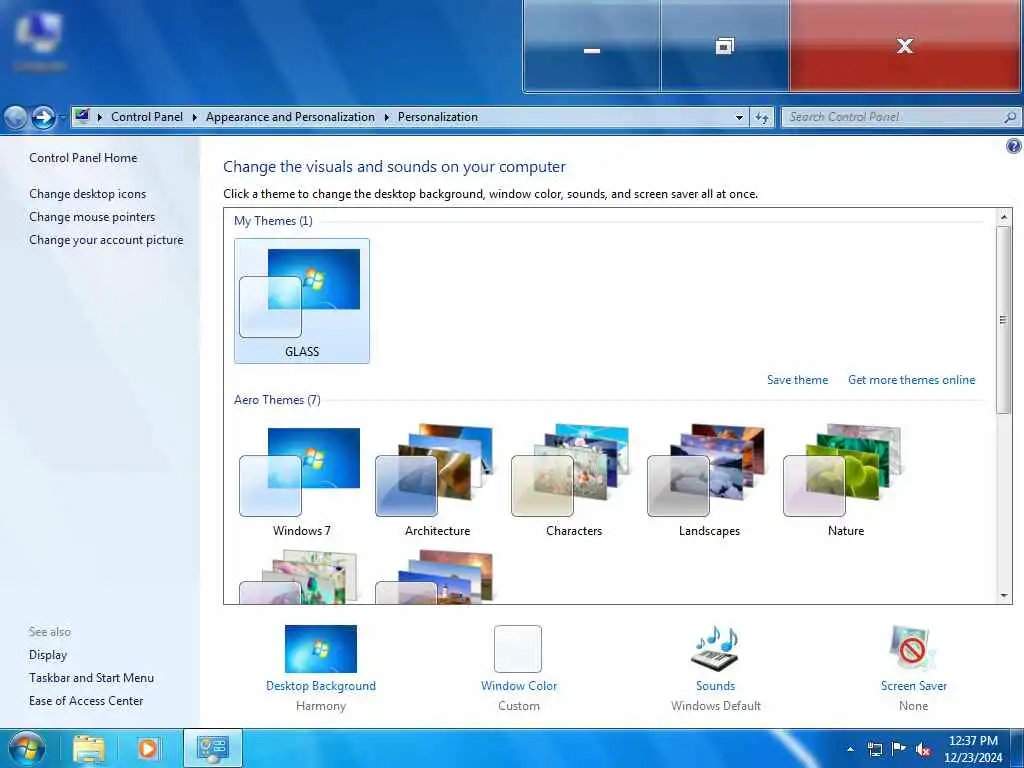Image resolution: width=1024 pixels, height=768 pixels.
Task: Select Control Panel breadcrumb
Action: [x=147, y=117]
